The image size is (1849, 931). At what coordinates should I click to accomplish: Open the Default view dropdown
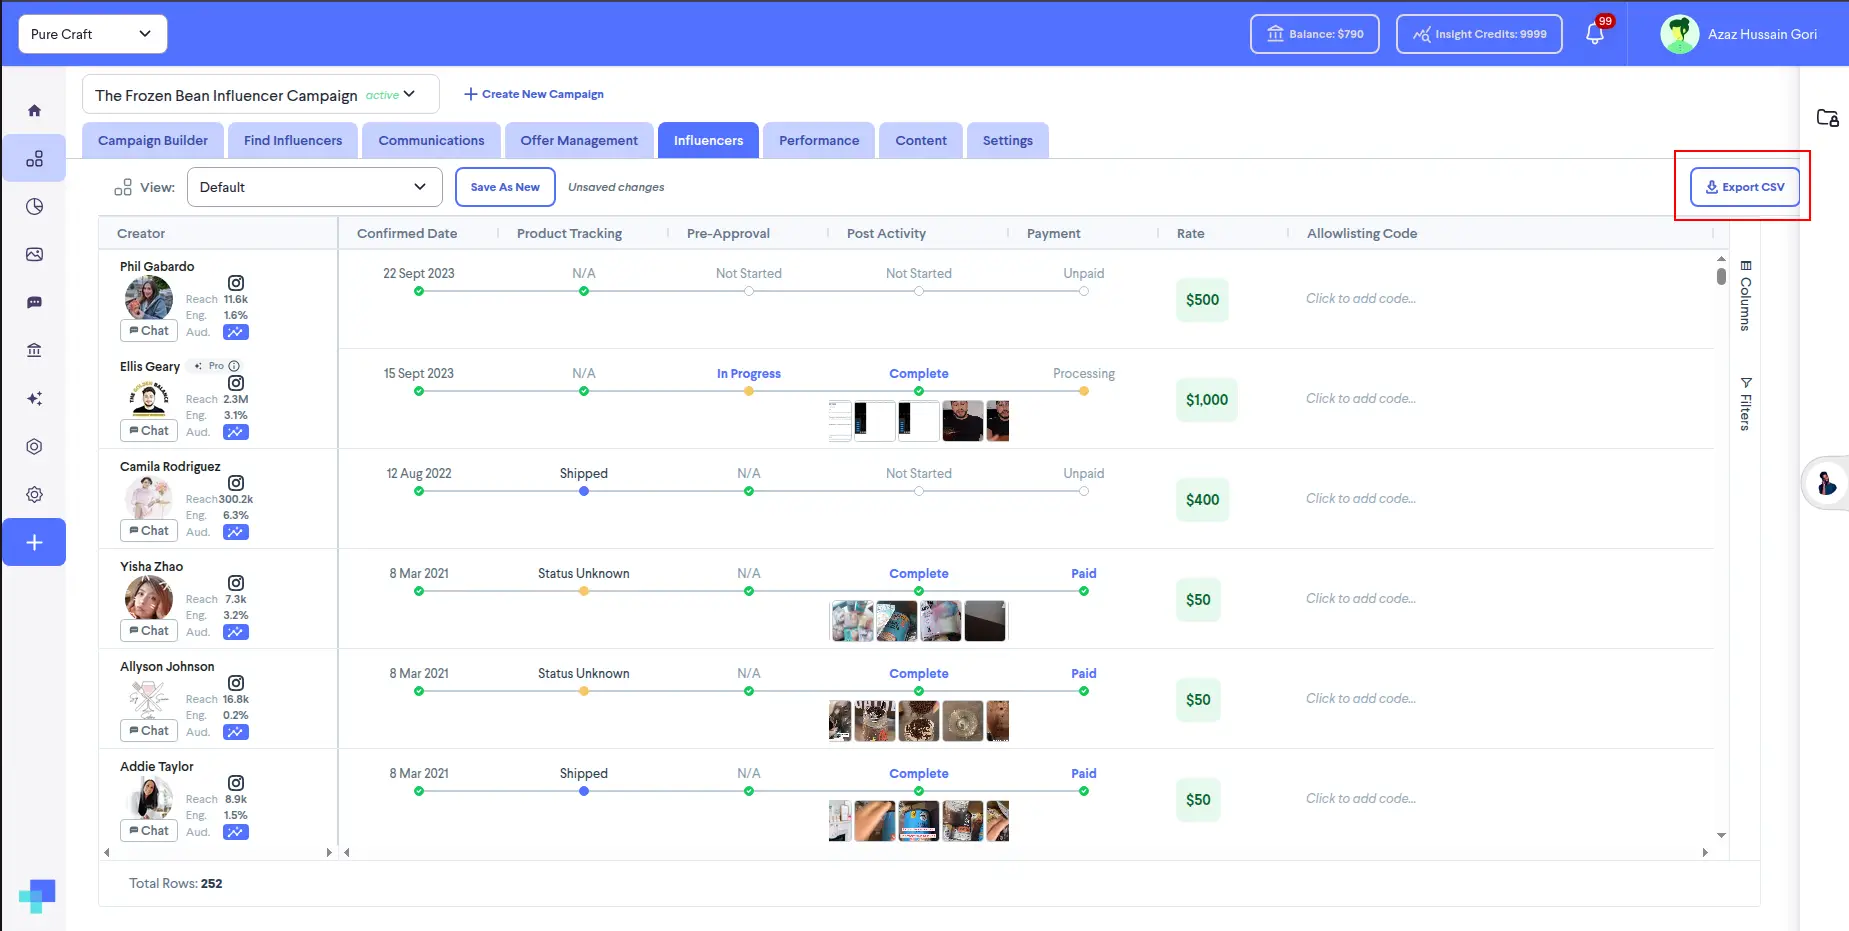click(314, 187)
